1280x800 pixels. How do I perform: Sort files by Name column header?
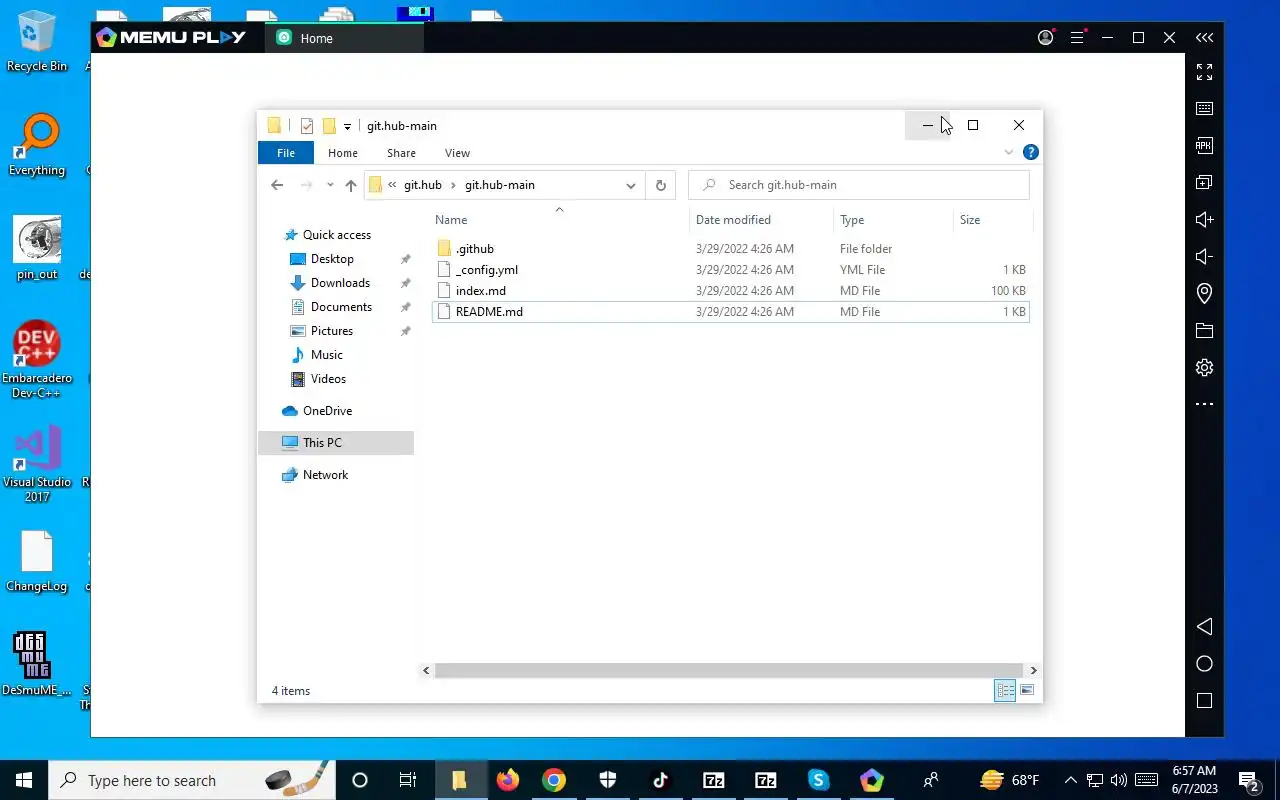click(560, 220)
